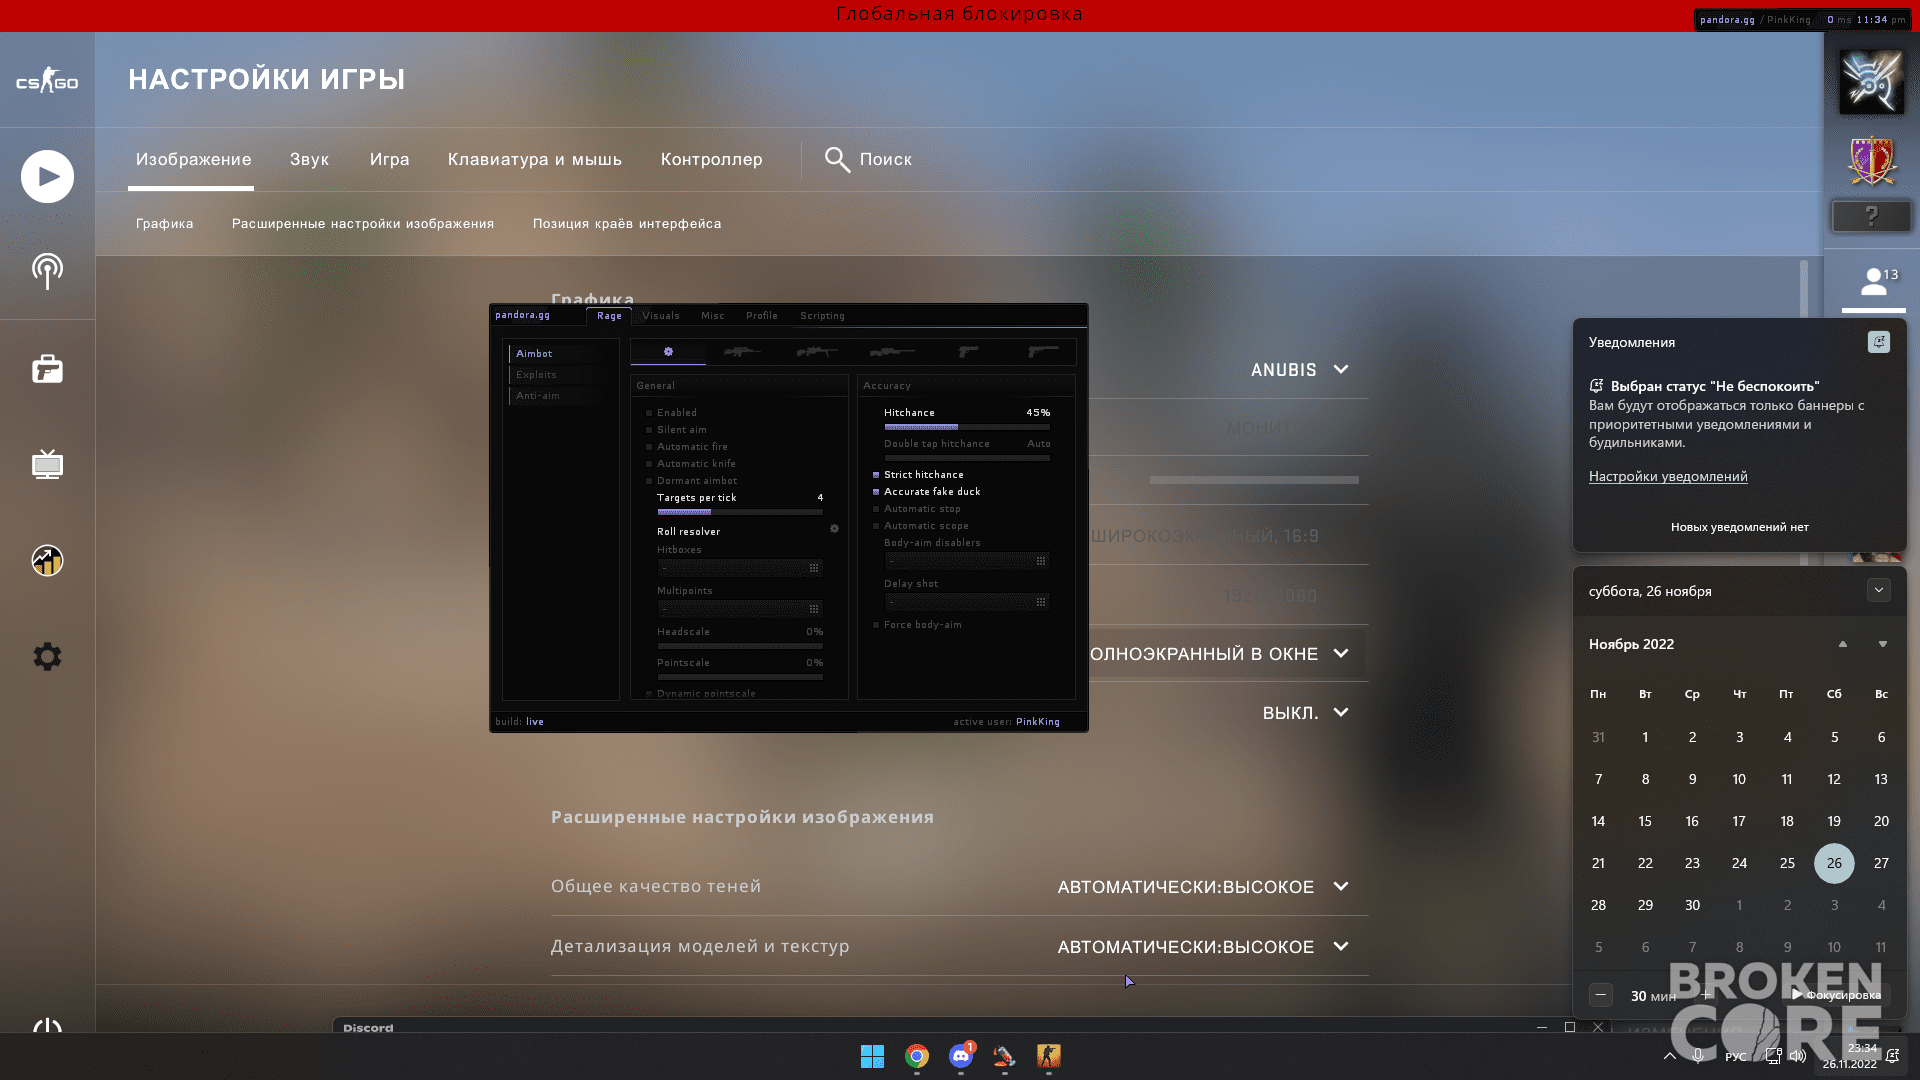Image resolution: width=1920 pixels, height=1080 pixels.
Task: Switch to the Звук settings tab
Action: [309, 159]
